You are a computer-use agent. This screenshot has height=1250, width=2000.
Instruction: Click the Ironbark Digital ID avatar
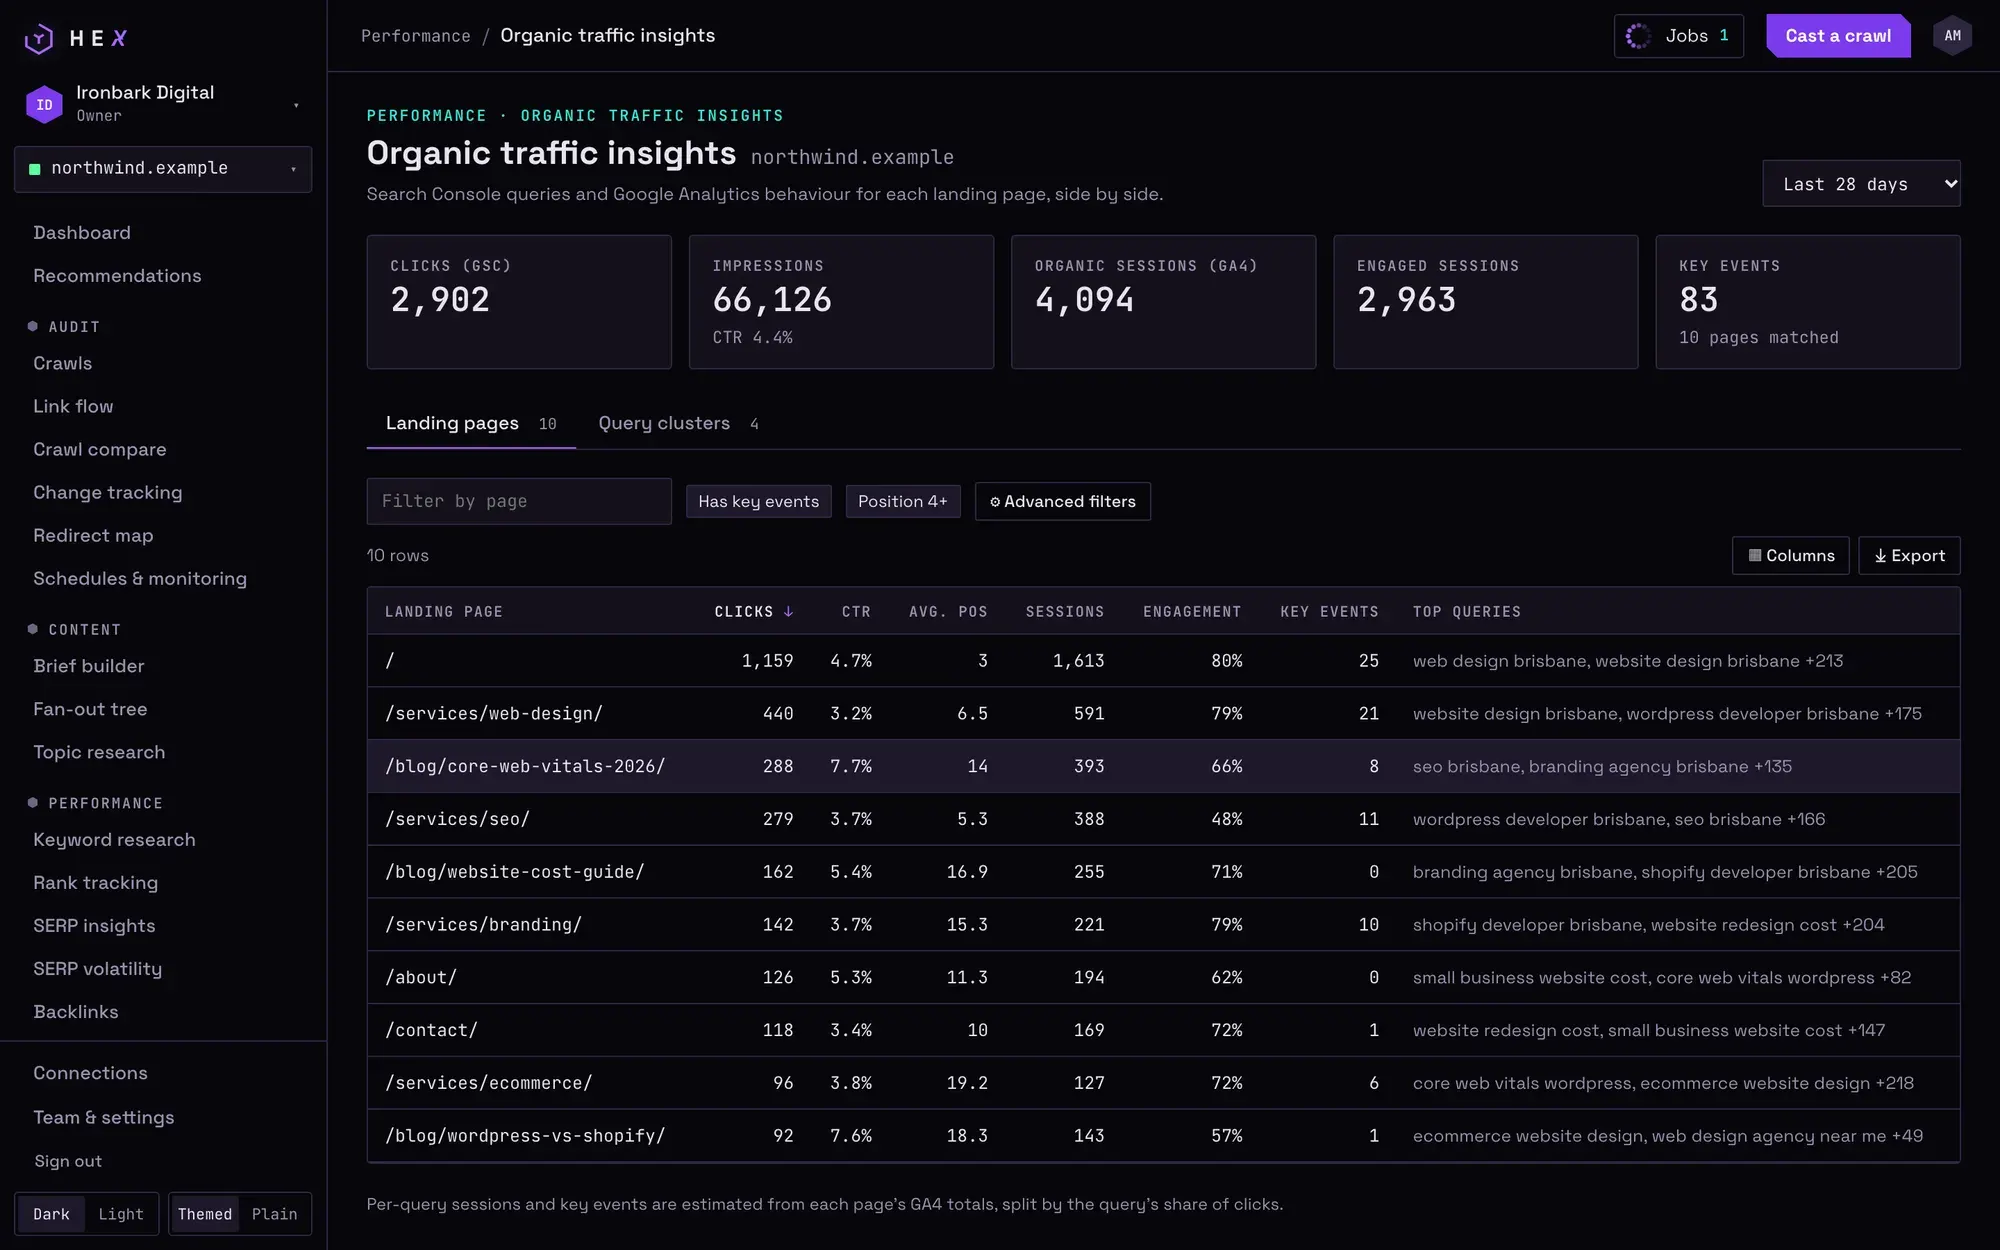44,104
